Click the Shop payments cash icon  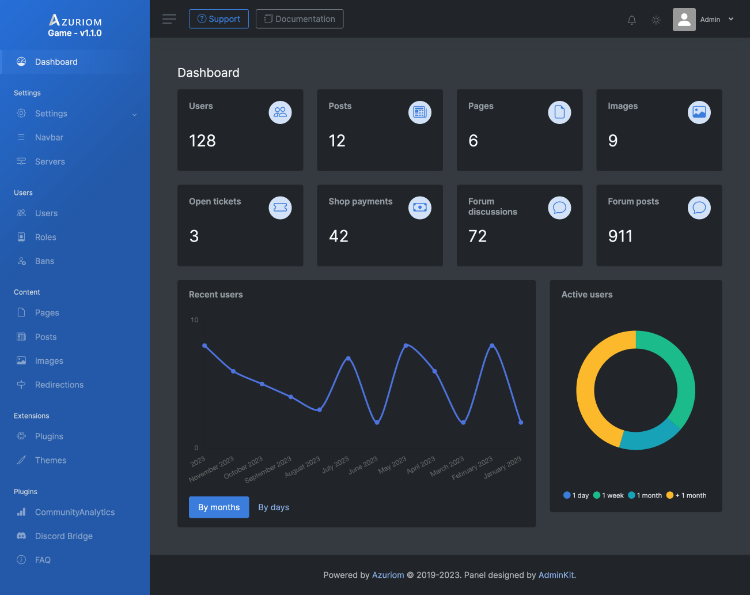click(x=419, y=208)
